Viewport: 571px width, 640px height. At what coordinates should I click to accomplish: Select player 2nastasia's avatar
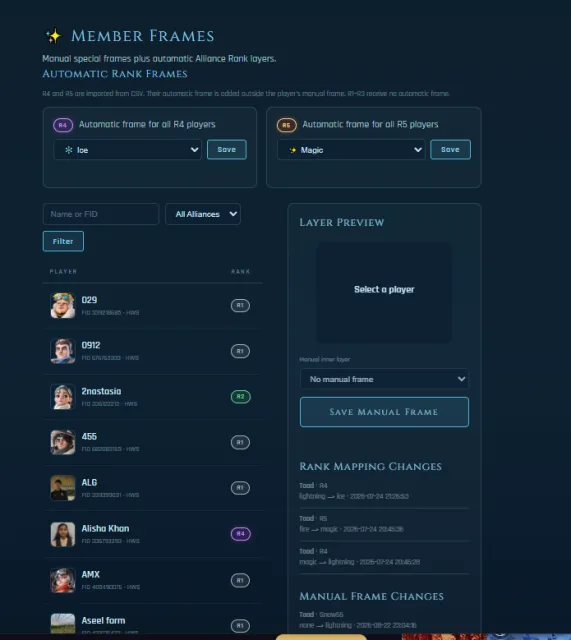point(62,397)
